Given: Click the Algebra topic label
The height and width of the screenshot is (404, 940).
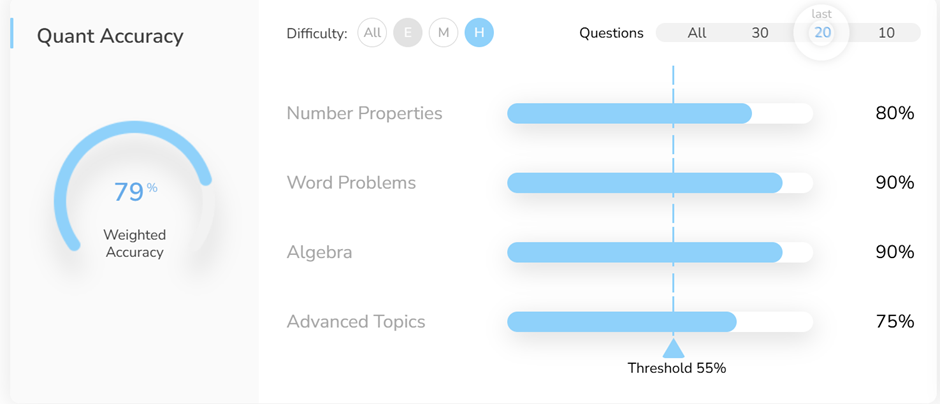Looking at the screenshot, I should click(319, 252).
